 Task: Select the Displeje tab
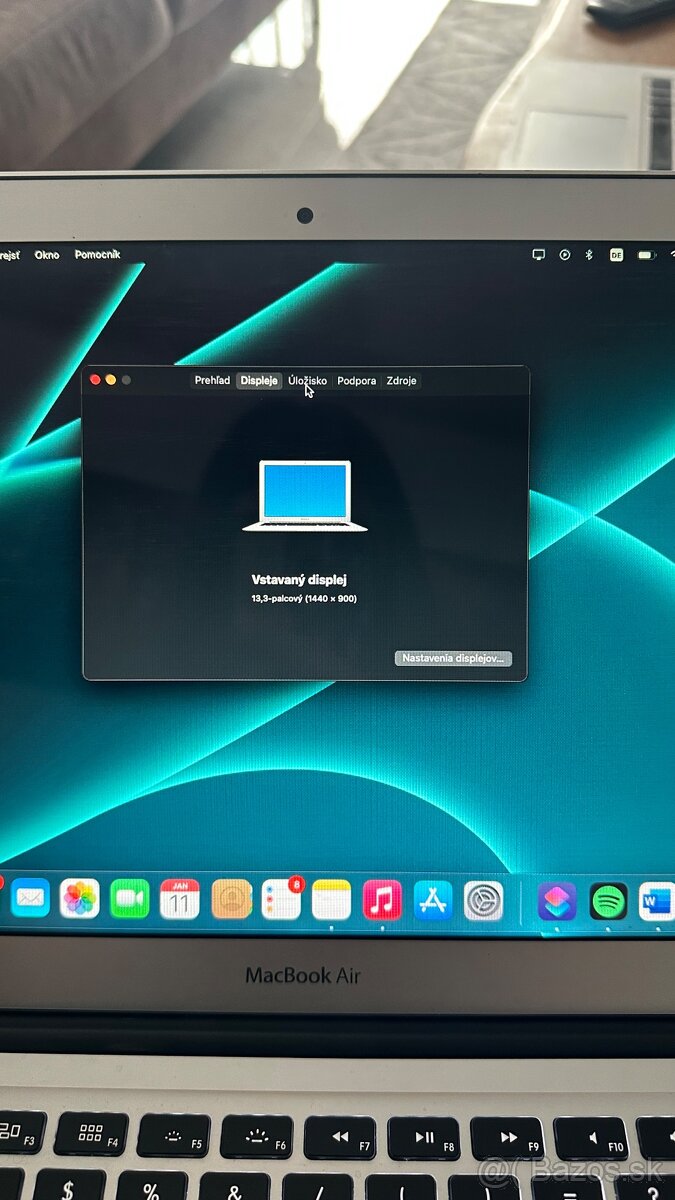pos(259,380)
